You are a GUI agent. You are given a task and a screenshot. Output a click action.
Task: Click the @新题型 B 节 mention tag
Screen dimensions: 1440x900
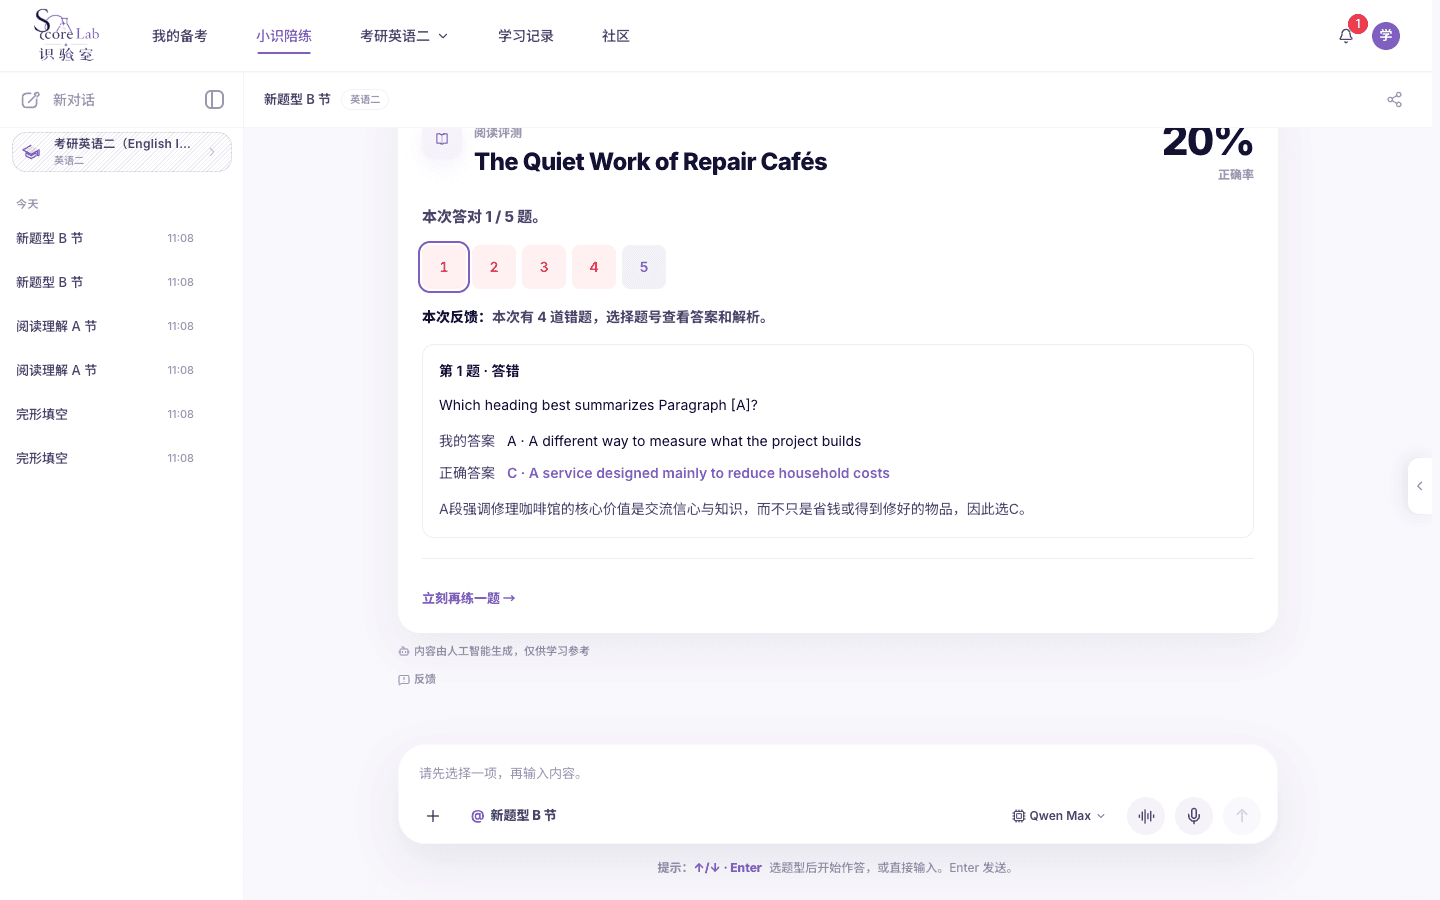tap(514, 816)
